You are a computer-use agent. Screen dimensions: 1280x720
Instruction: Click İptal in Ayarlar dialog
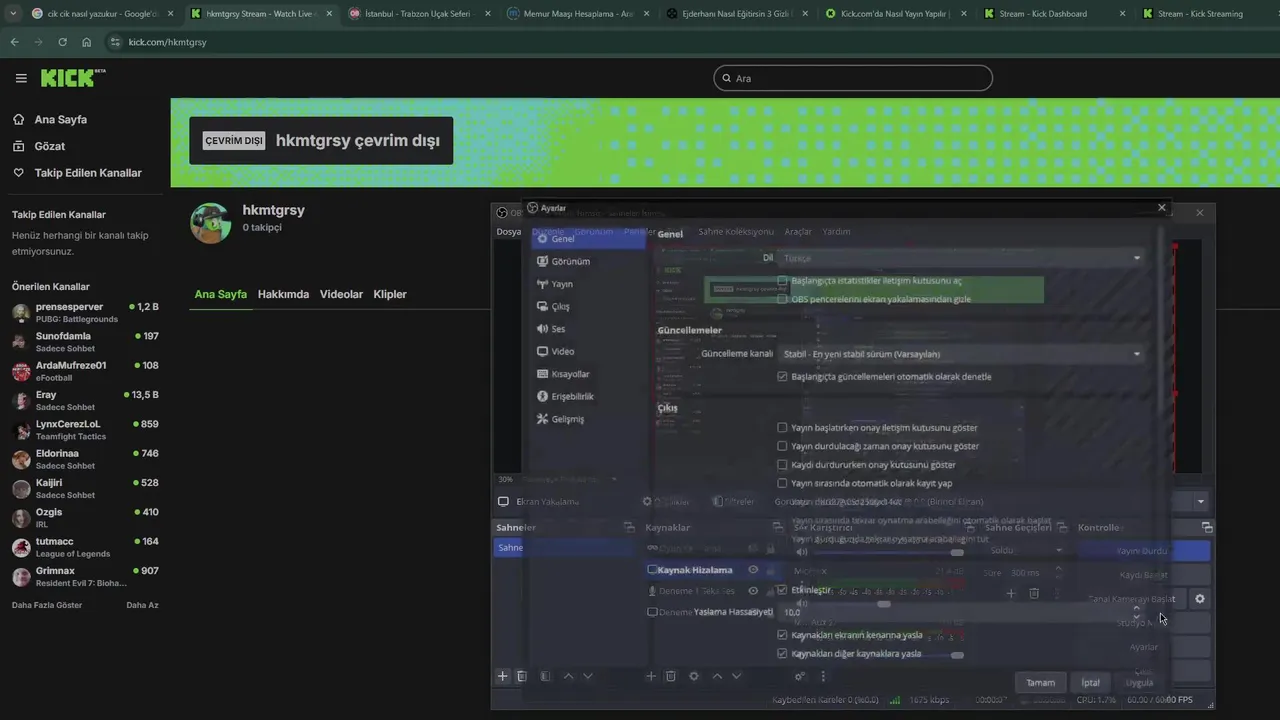(x=1091, y=683)
